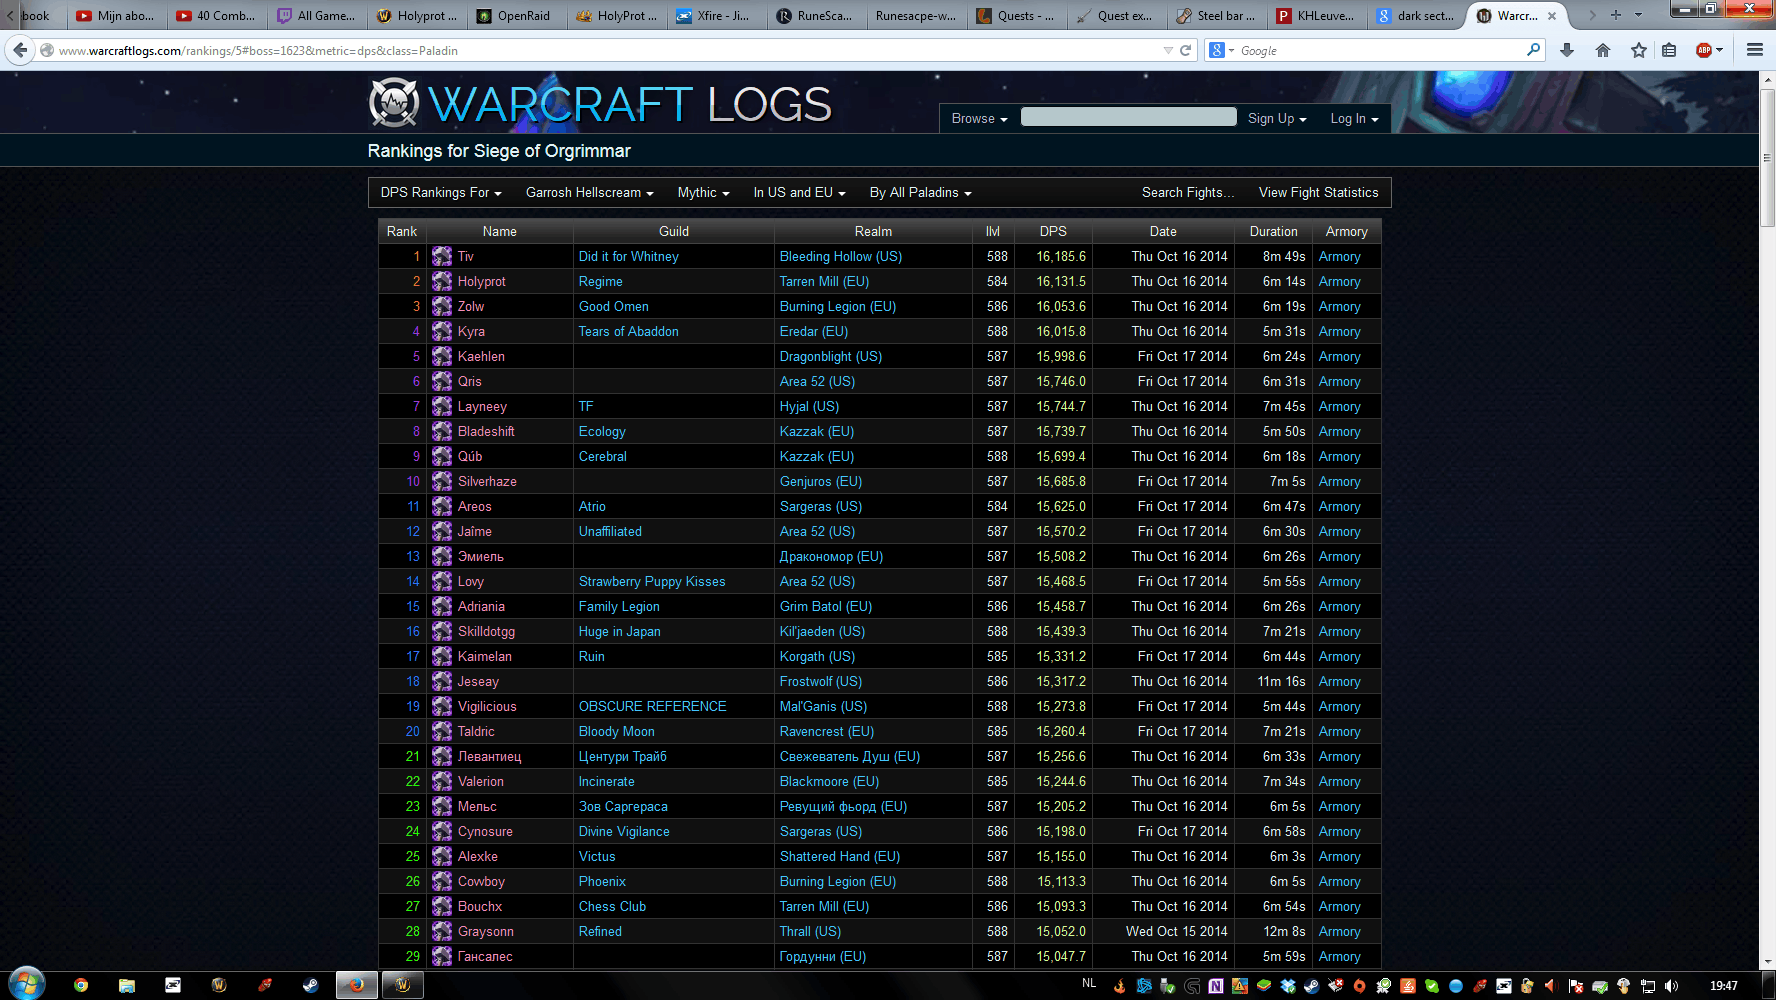
Task: Switch to the Steel bar tab
Action: pos(1216,15)
